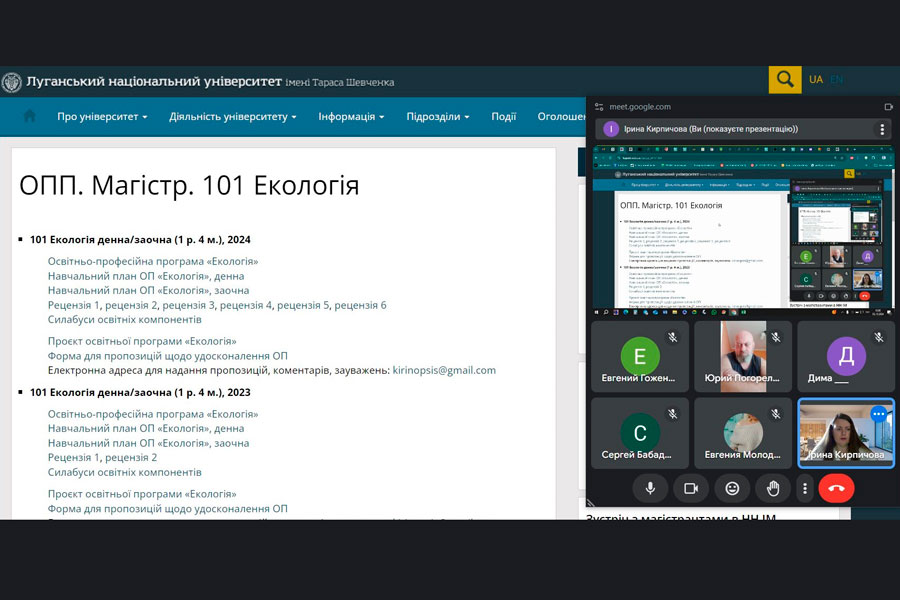Screen dimensions: 900x600
Task: Open 2024 Навчальний план «Екологія», заочна
Action: (x=148, y=291)
